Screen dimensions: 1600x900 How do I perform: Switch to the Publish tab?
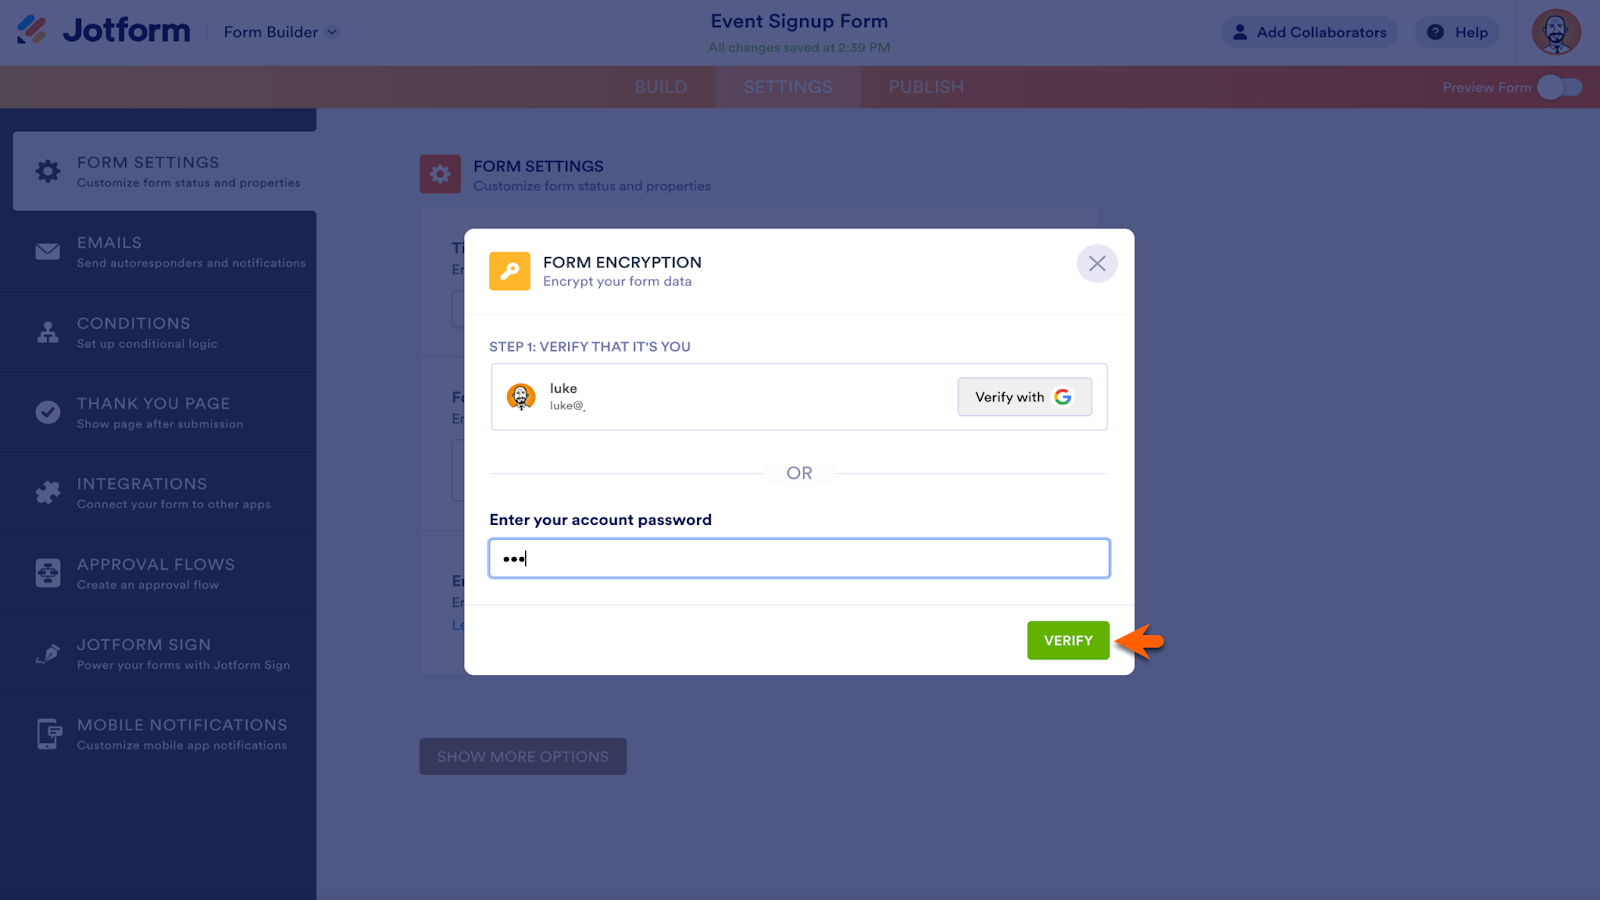coord(926,88)
